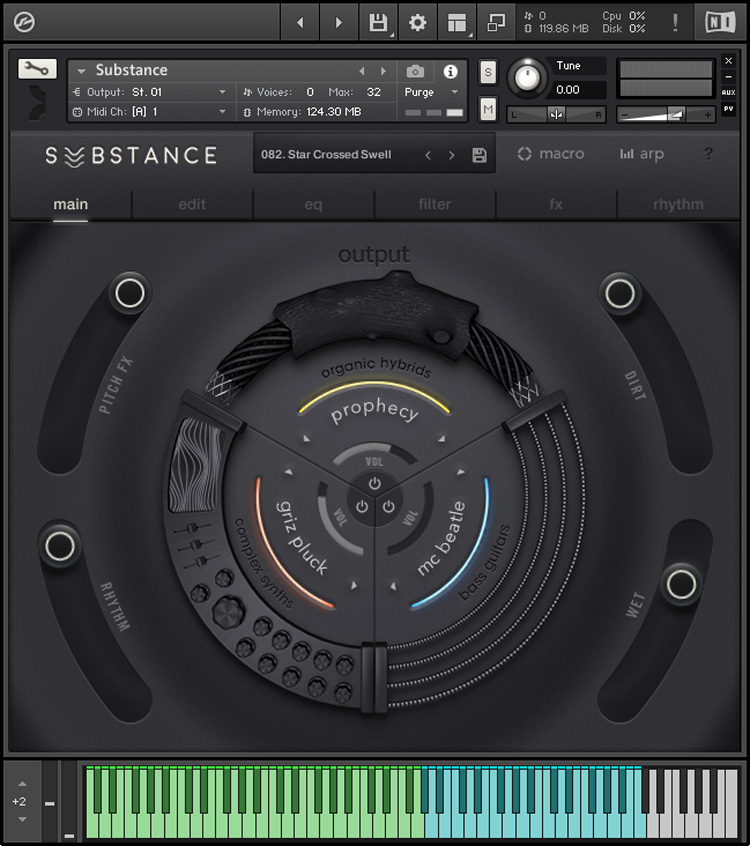Switch to the main tab
The height and width of the screenshot is (846, 750).
70,204
